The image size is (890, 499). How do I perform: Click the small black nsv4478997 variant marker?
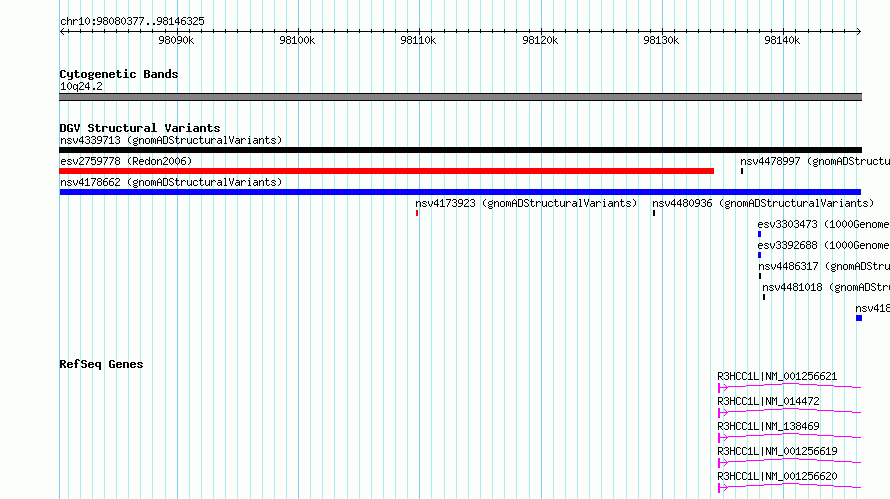[742, 171]
